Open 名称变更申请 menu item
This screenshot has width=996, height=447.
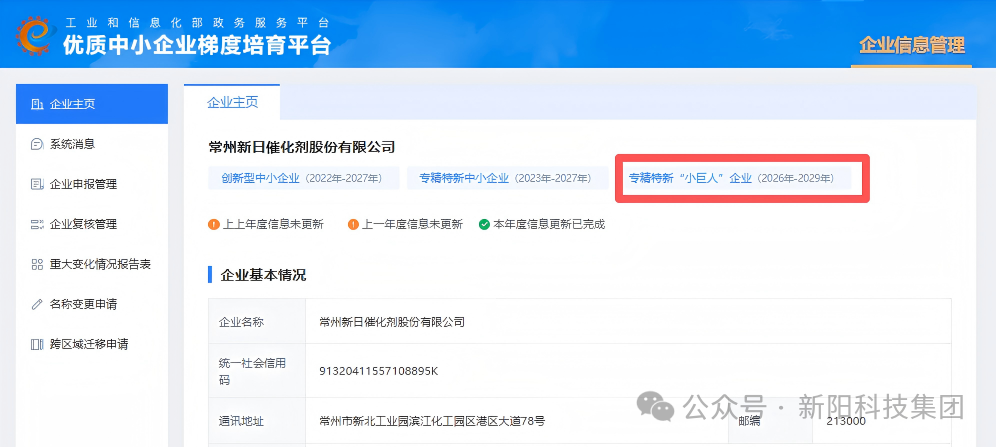pyautogui.click(x=92, y=304)
